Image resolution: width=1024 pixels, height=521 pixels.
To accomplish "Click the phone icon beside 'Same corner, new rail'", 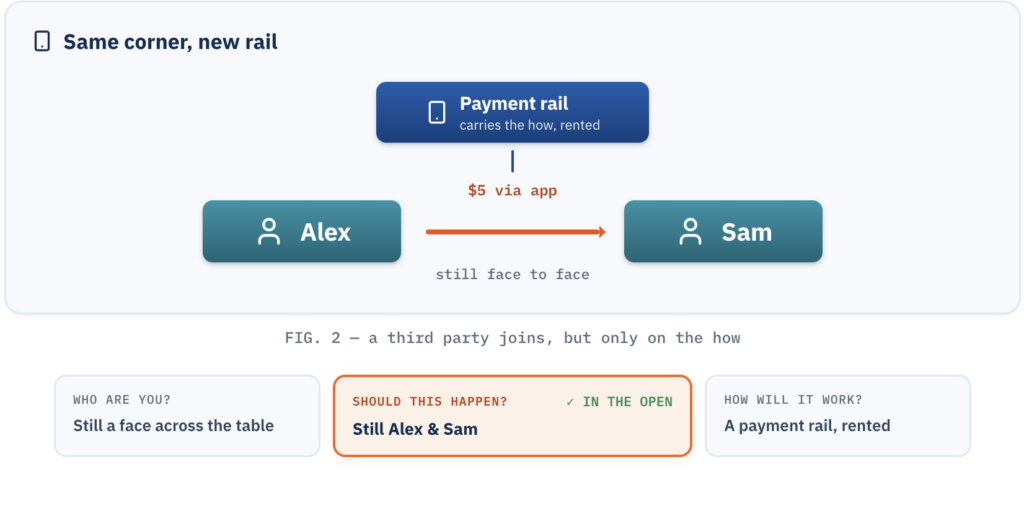I will [x=42, y=42].
